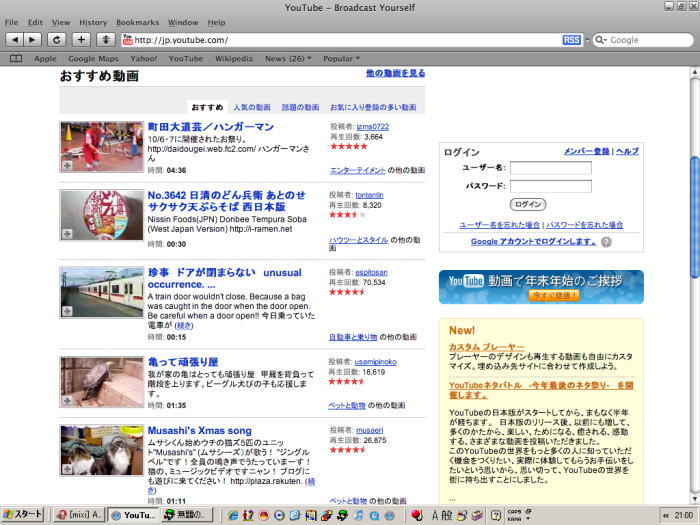
Task: Click the YouTube favicon in the address bar
Action: pyautogui.click(x=127, y=40)
